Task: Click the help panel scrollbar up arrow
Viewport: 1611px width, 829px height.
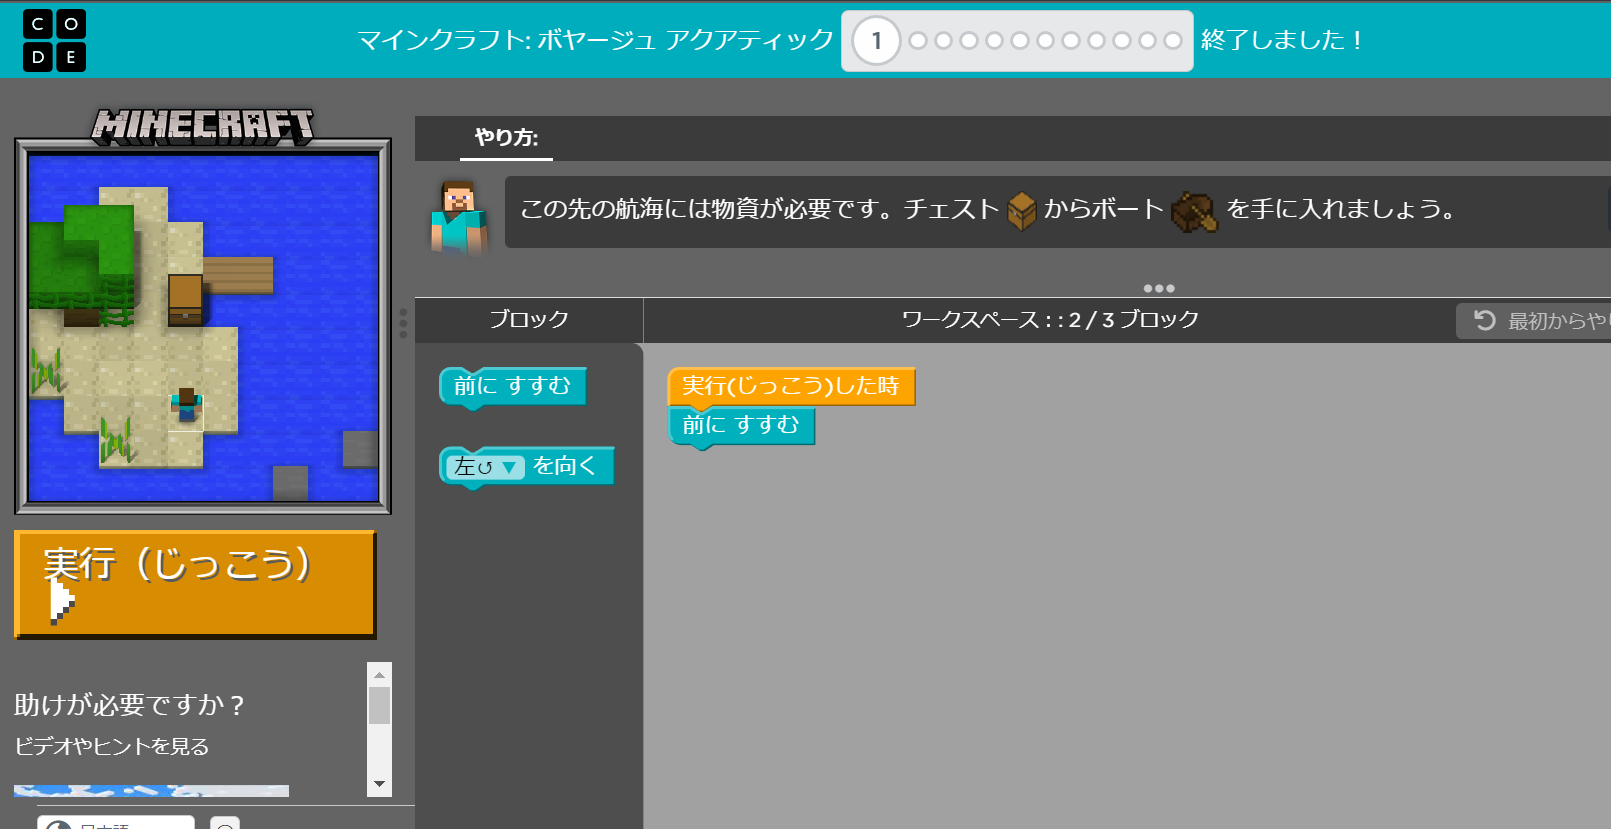Action: coord(379,674)
